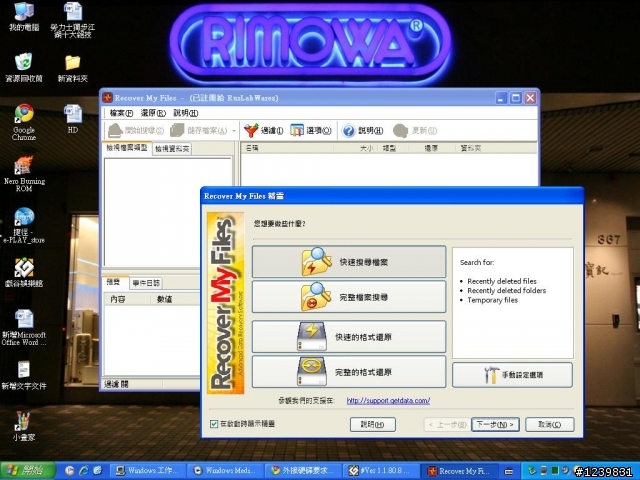The width and height of the screenshot is (640, 480).
Task: Open the 說明(H) menu in menu bar
Action: click(x=186, y=113)
